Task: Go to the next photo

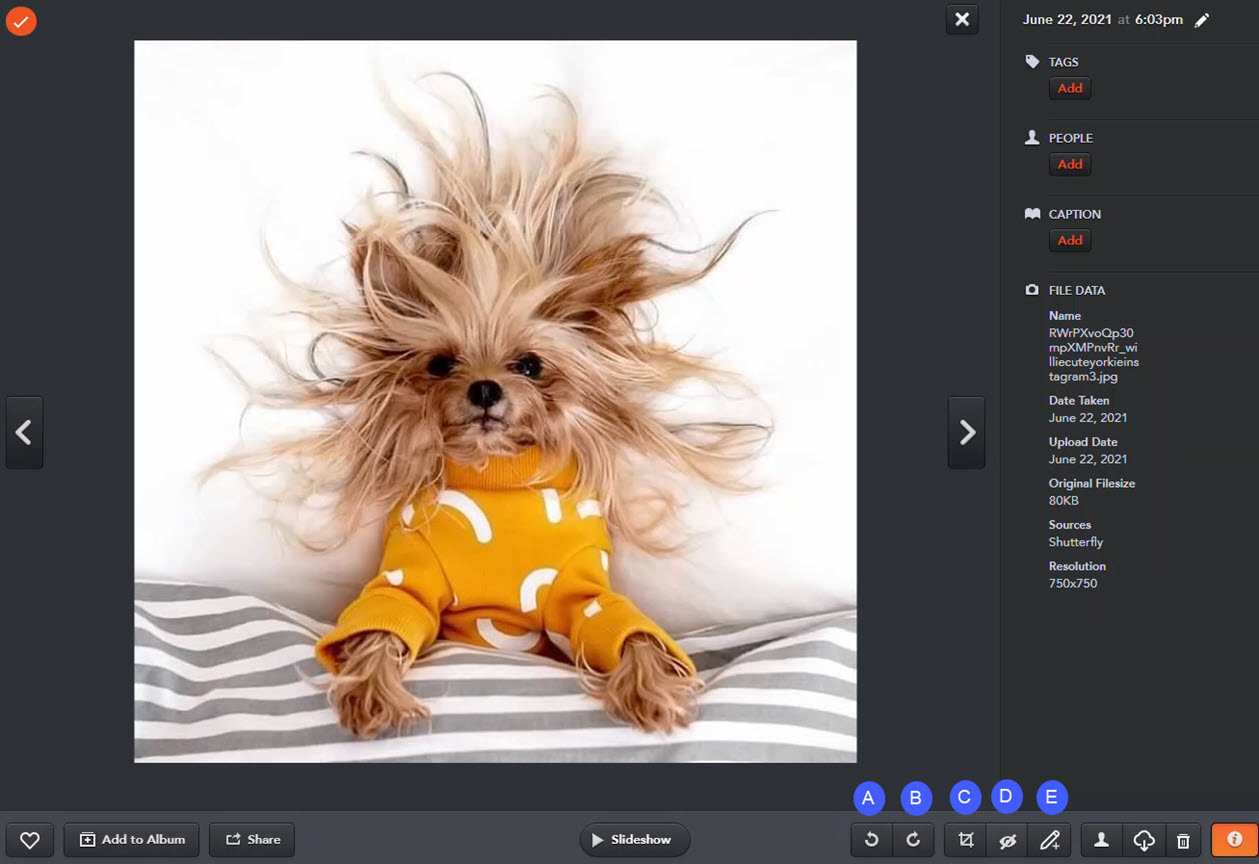Action: [965, 432]
